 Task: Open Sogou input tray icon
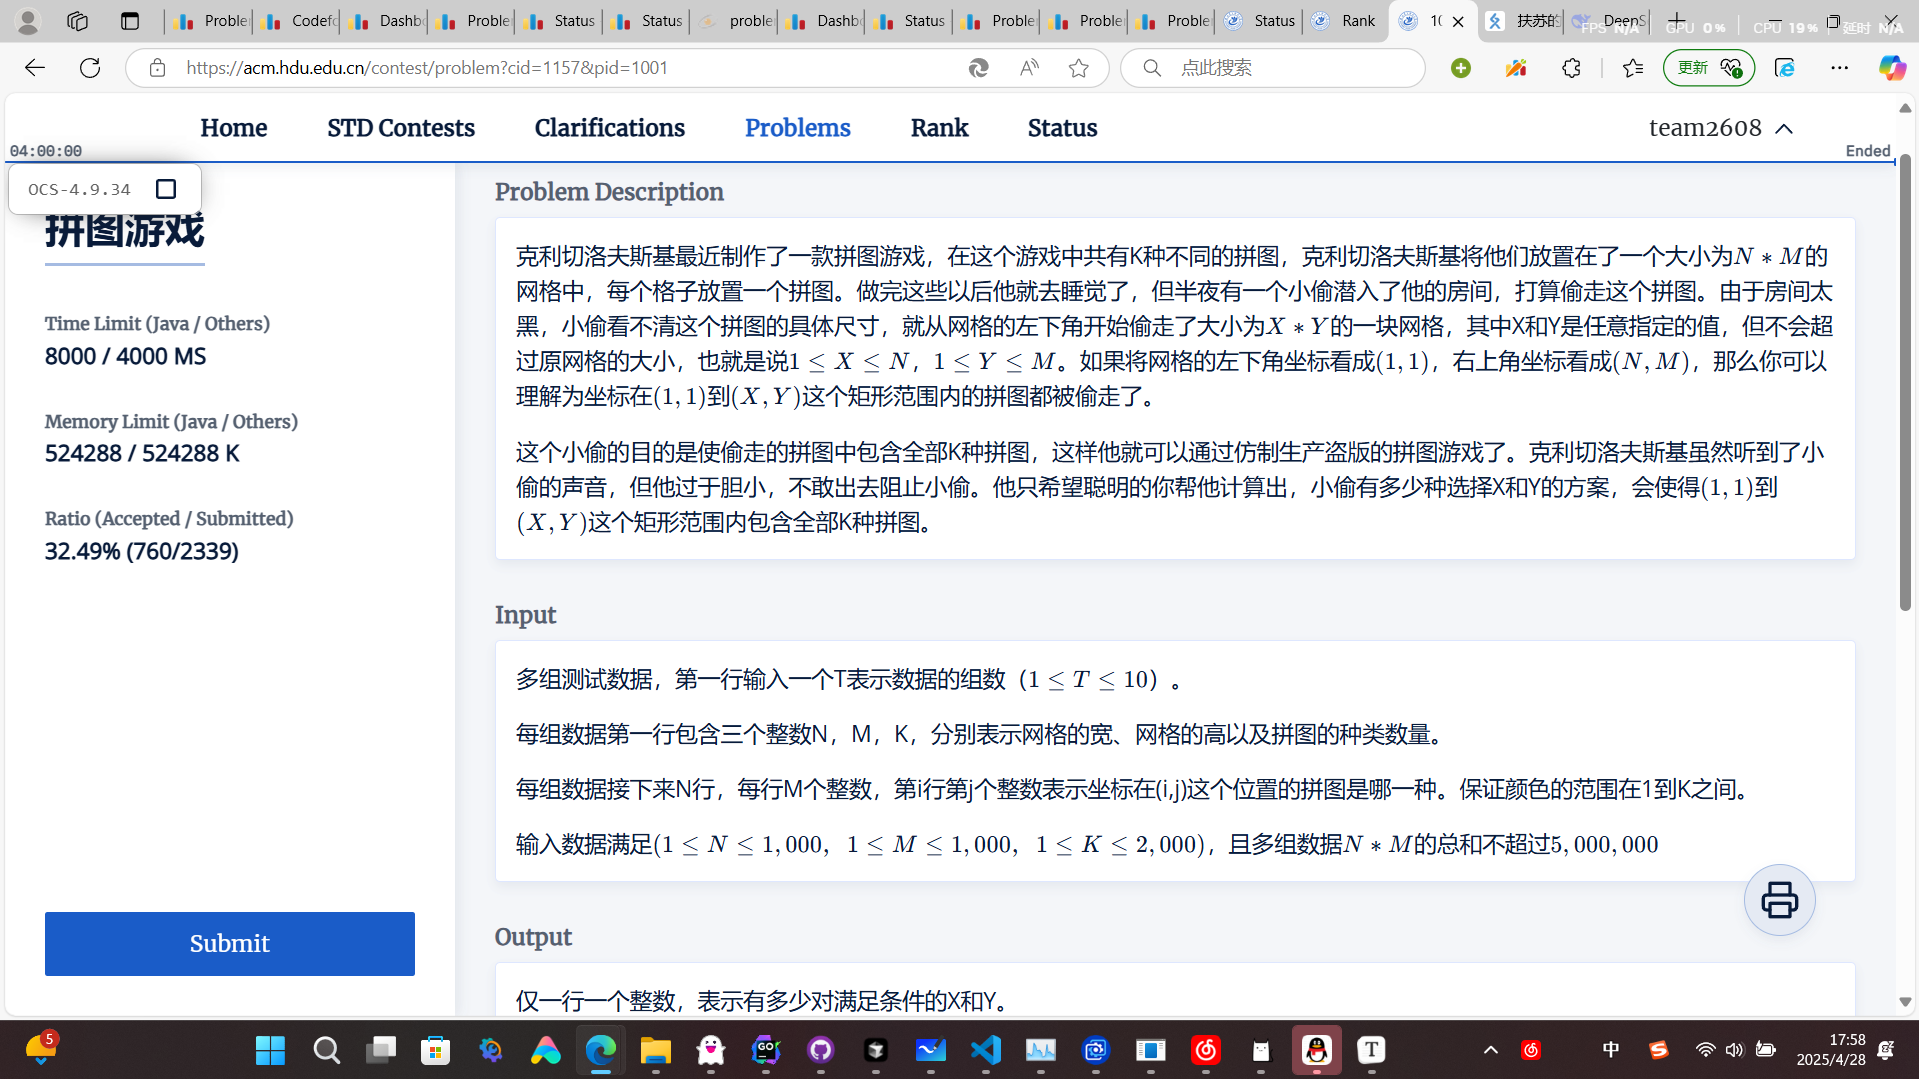click(1659, 1050)
